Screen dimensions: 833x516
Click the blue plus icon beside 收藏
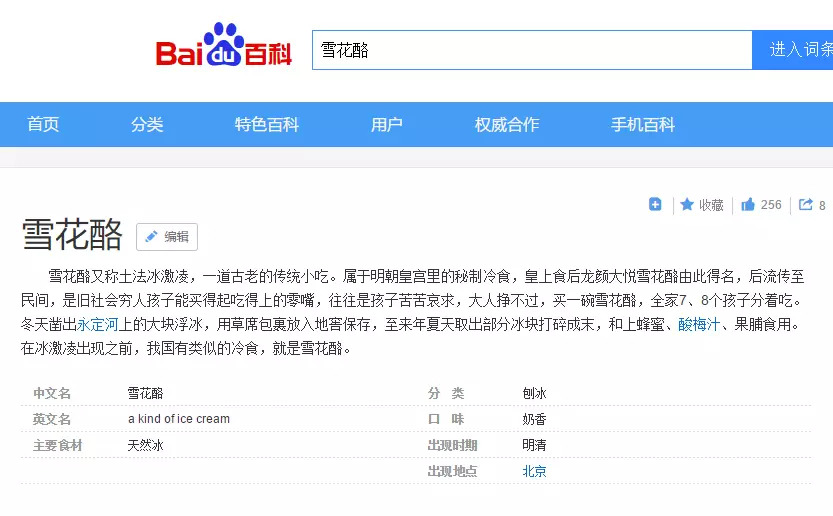[x=655, y=204]
